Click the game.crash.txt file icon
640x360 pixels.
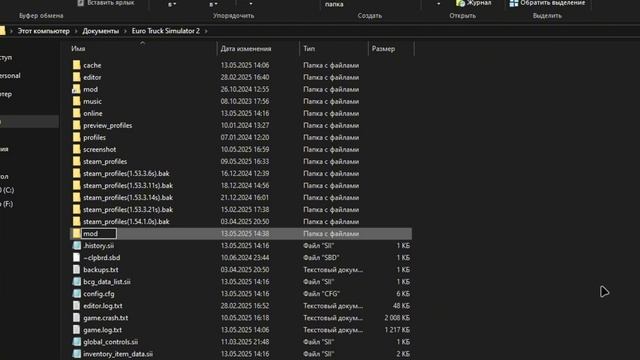click(76, 318)
